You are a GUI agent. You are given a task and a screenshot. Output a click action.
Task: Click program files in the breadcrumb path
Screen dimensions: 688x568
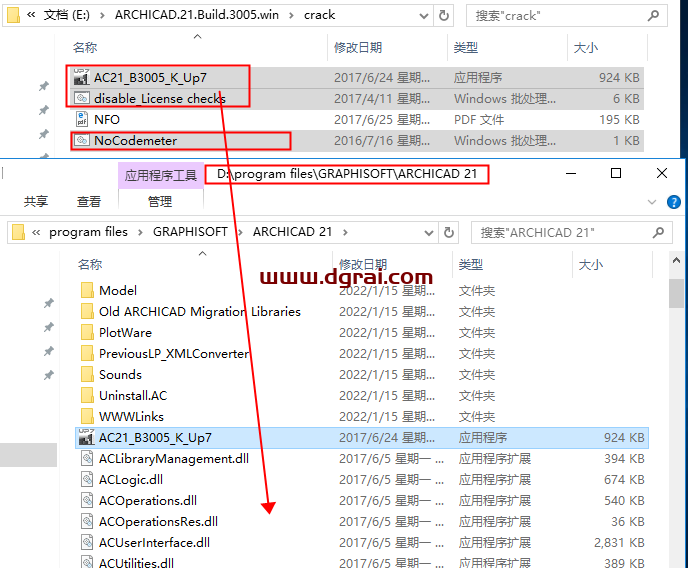point(88,232)
